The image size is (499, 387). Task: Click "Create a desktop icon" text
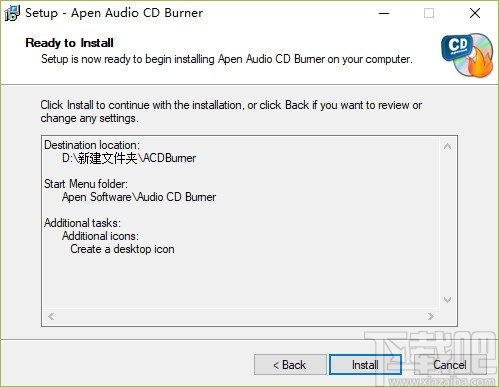click(x=122, y=249)
